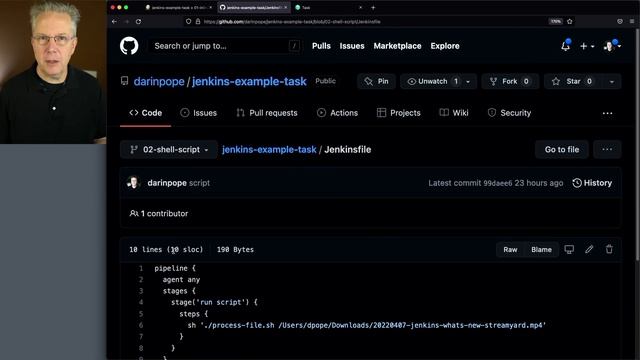Open the Security tab

(x=509, y=113)
